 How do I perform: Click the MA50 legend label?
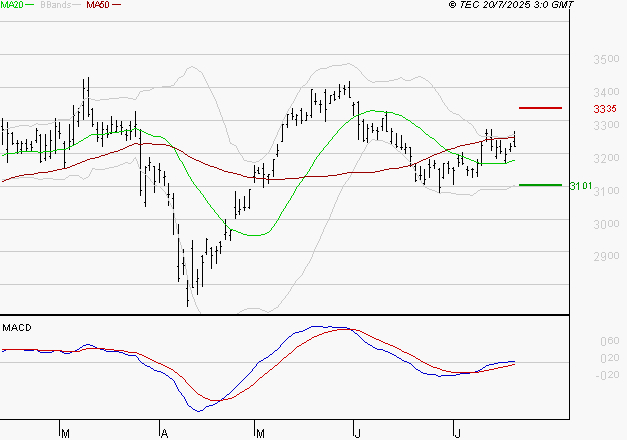pyautogui.click(x=98, y=5)
